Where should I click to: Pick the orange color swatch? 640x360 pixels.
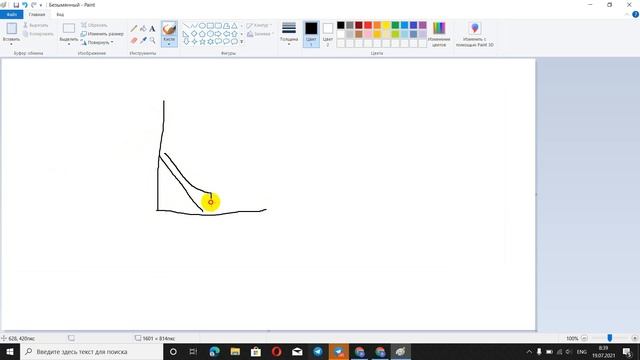click(377, 25)
